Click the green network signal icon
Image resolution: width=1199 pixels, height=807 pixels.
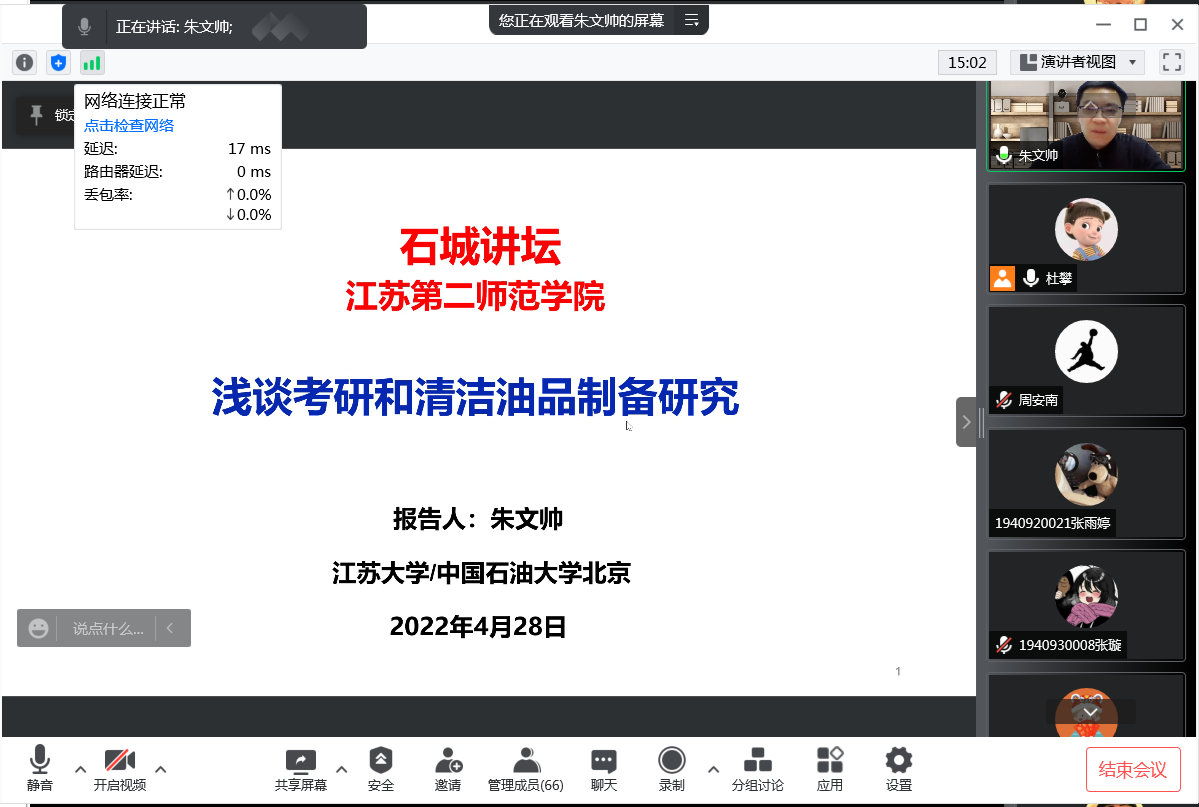click(x=92, y=63)
